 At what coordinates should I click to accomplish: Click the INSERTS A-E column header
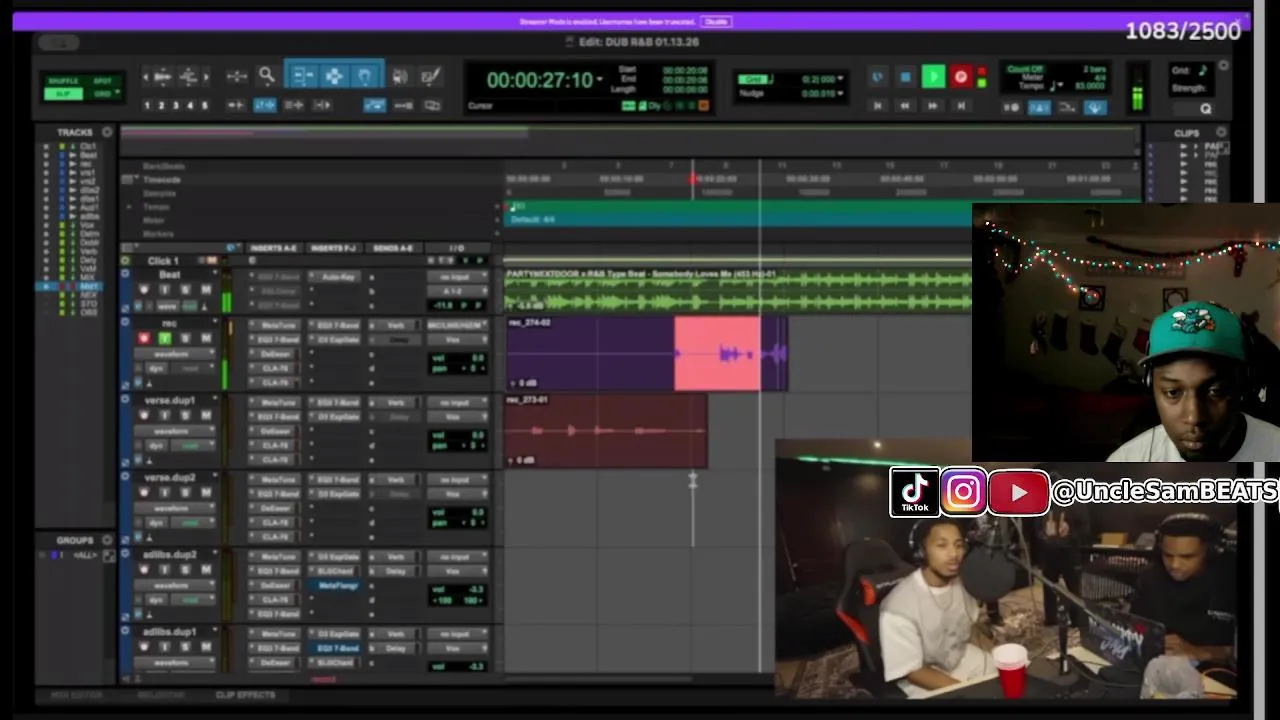coord(273,248)
